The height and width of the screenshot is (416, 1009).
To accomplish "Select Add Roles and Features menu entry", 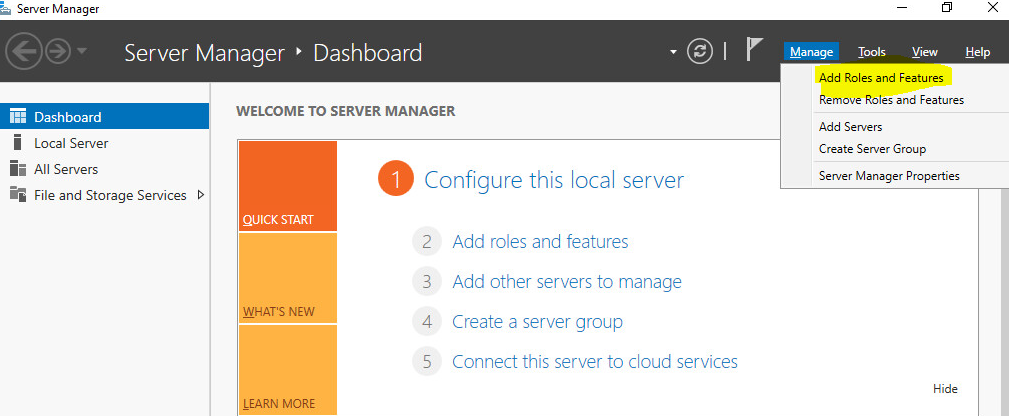I will [880, 78].
